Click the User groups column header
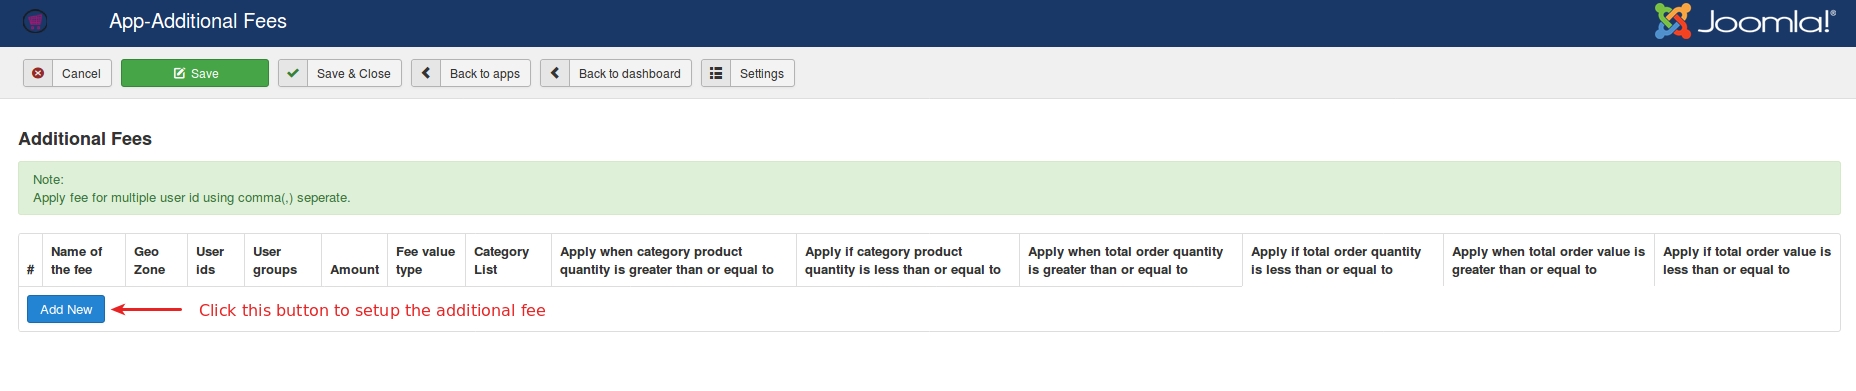 [275, 261]
